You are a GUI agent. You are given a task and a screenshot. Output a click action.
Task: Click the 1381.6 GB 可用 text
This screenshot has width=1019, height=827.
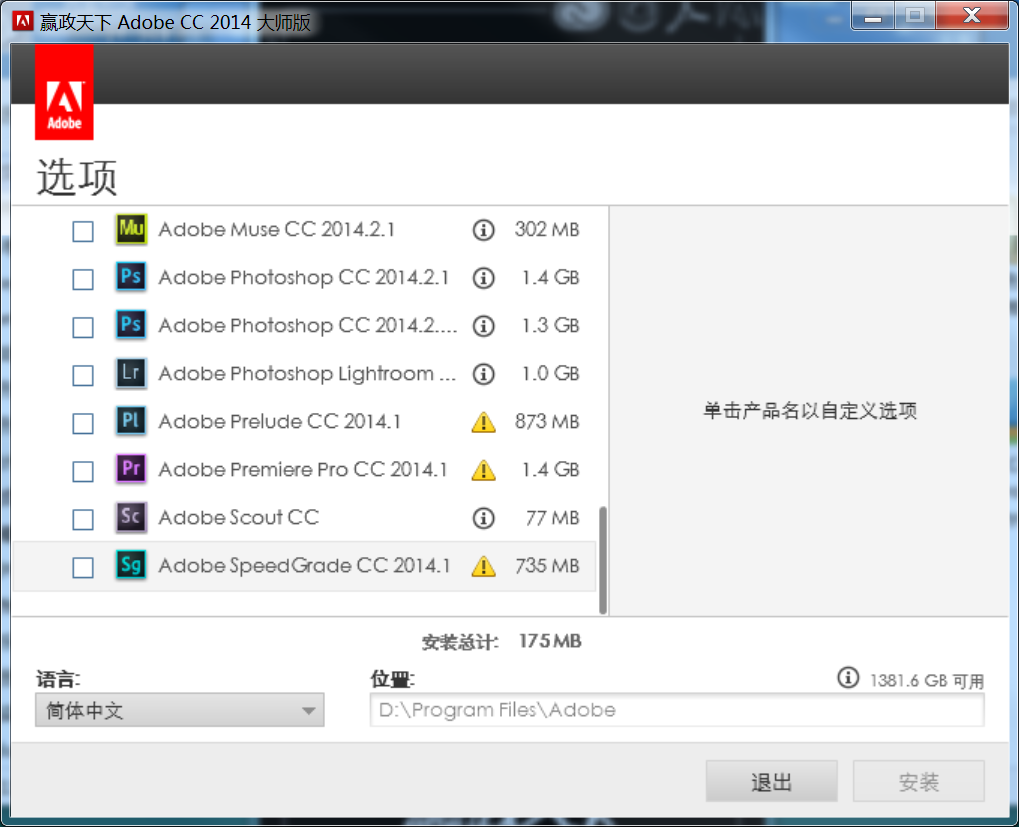point(927,681)
